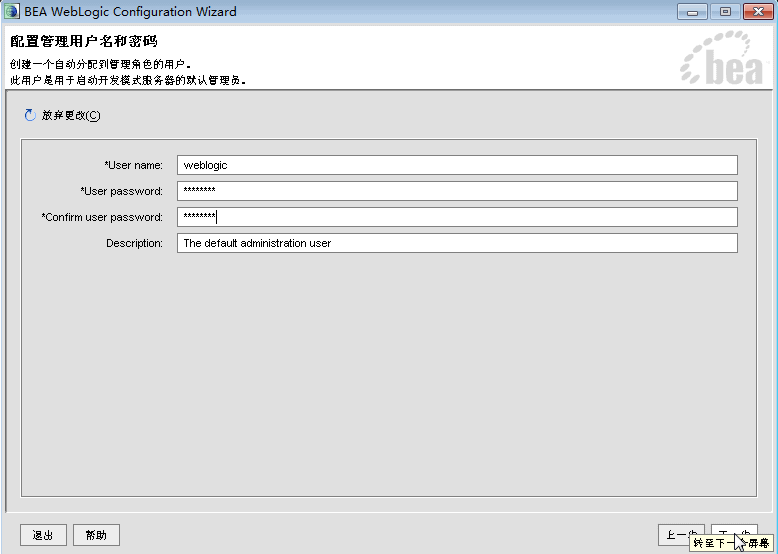The height and width of the screenshot is (554, 778).
Task: Click the Description: label
Action: [134, 243]
